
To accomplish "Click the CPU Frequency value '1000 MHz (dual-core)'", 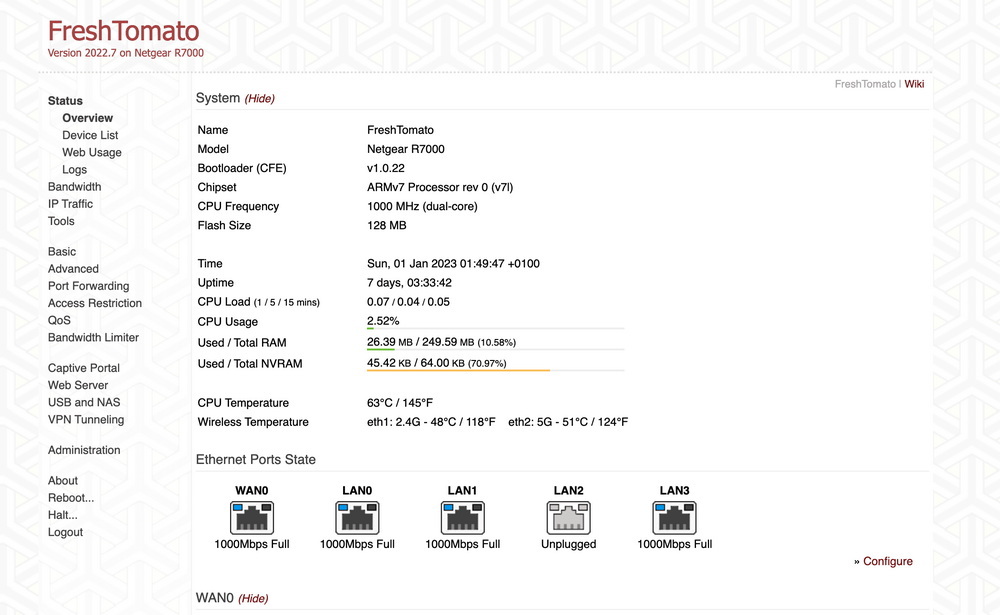I will [x=422, y=207].
